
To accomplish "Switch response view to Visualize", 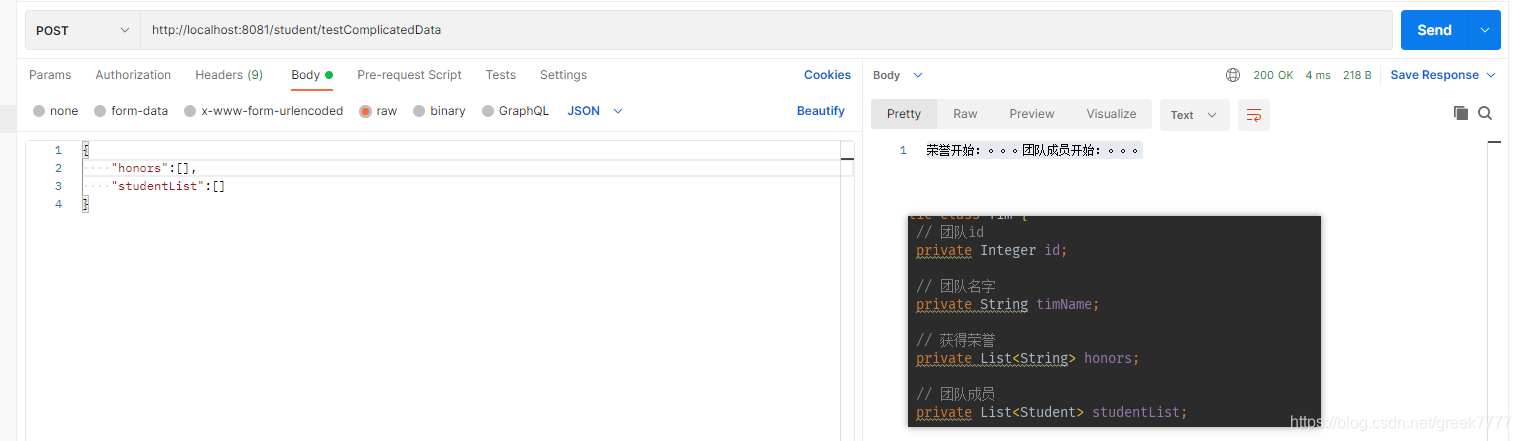I will pyautogui.click(x=1111, y=114).
